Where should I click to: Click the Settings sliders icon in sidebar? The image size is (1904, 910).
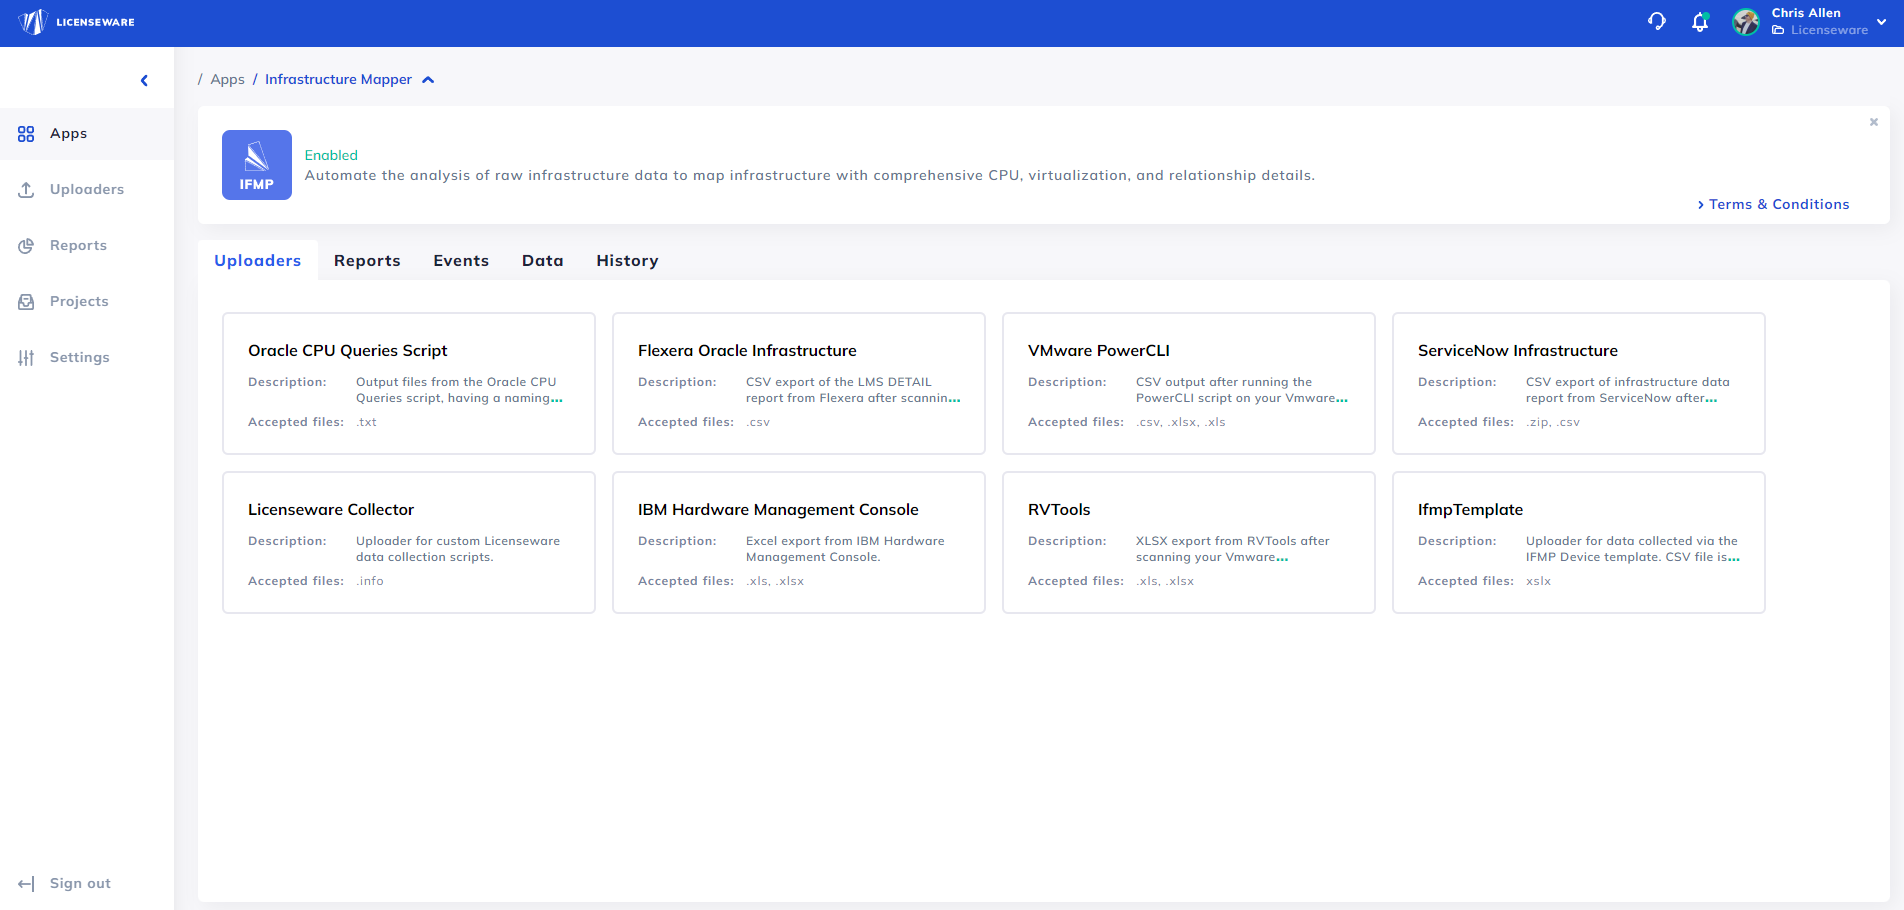pos(26,358)
